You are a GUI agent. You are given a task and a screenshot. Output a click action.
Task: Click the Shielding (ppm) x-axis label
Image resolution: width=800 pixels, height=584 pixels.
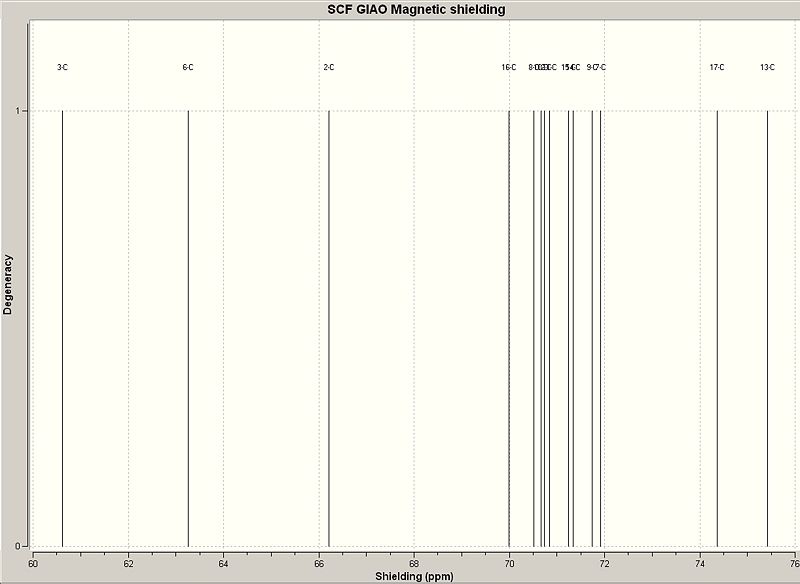click(x=414, y=576)
